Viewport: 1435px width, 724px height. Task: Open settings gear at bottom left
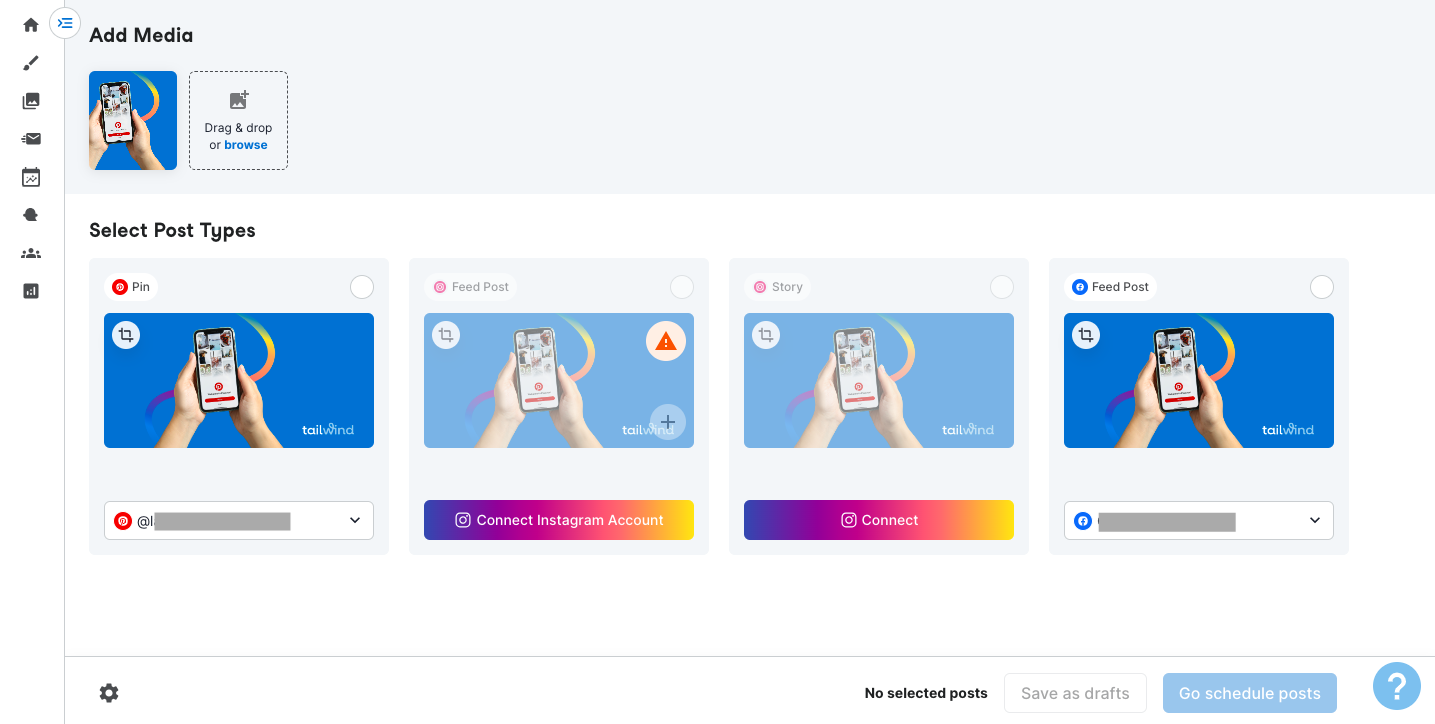click(109, 692)
